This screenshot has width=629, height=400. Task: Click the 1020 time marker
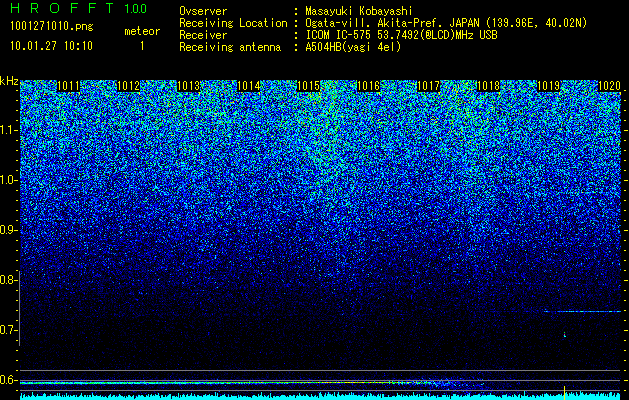609,86
